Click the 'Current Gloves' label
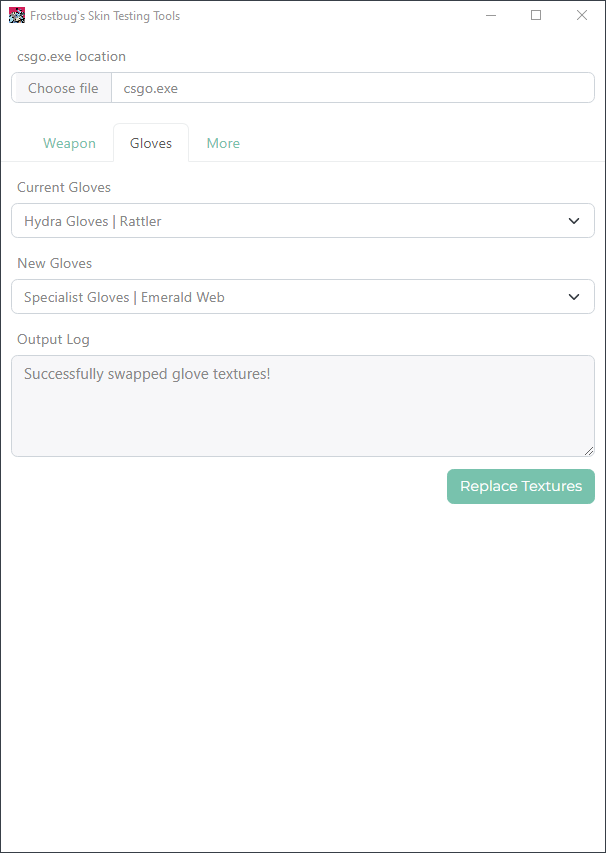Viewport: 606px width, 853px height. [64, 187]
